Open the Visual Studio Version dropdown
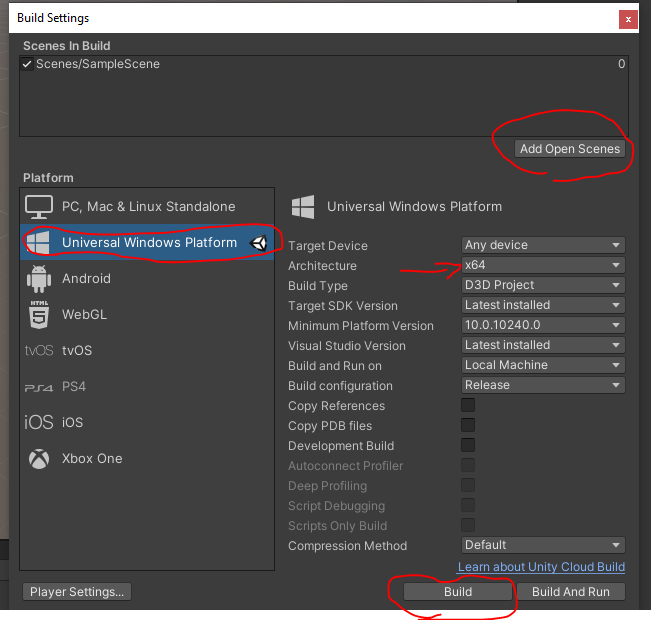651x620 pixels. 543,345
